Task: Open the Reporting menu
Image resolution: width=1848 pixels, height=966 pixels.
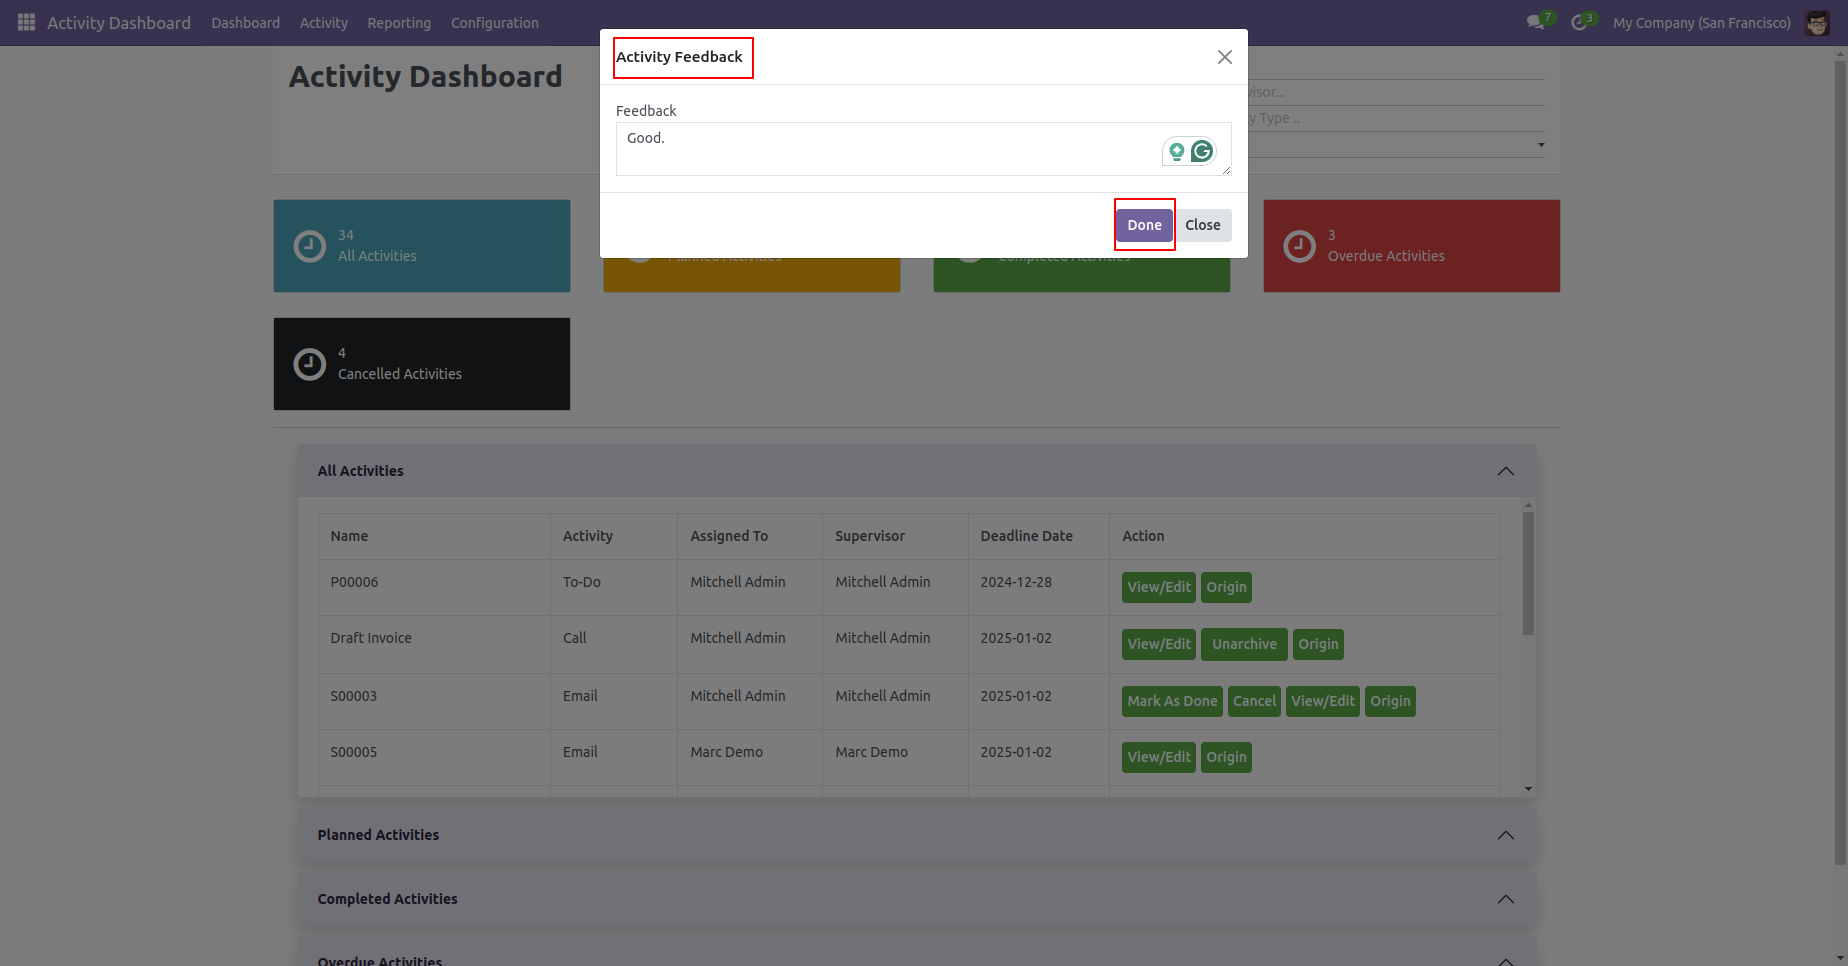Action: pyautogui.click(x=399, y=23)
